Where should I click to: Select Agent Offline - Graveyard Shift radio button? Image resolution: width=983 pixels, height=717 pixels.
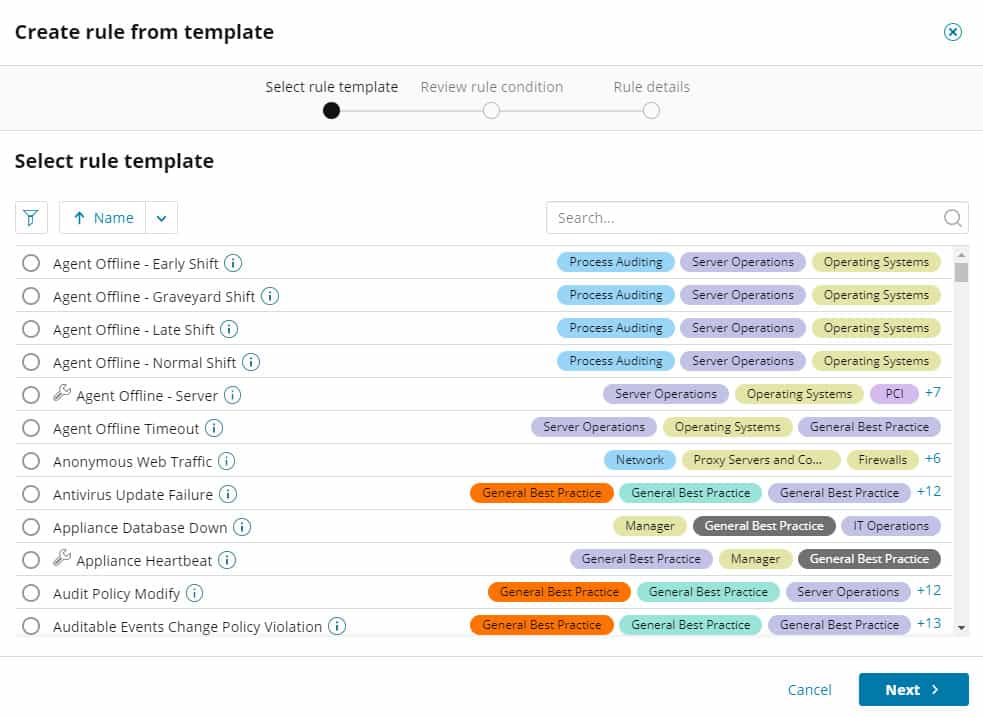coord(31,296)
